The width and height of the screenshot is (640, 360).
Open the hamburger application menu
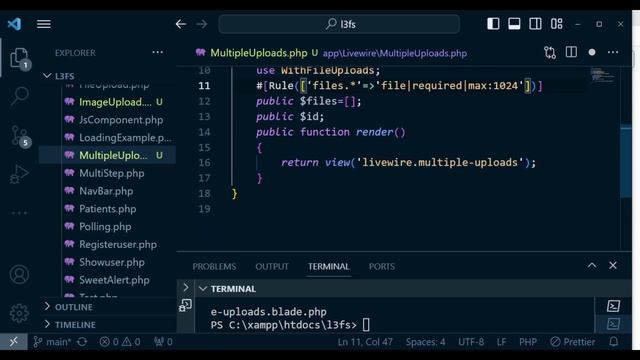click(44, 24)
